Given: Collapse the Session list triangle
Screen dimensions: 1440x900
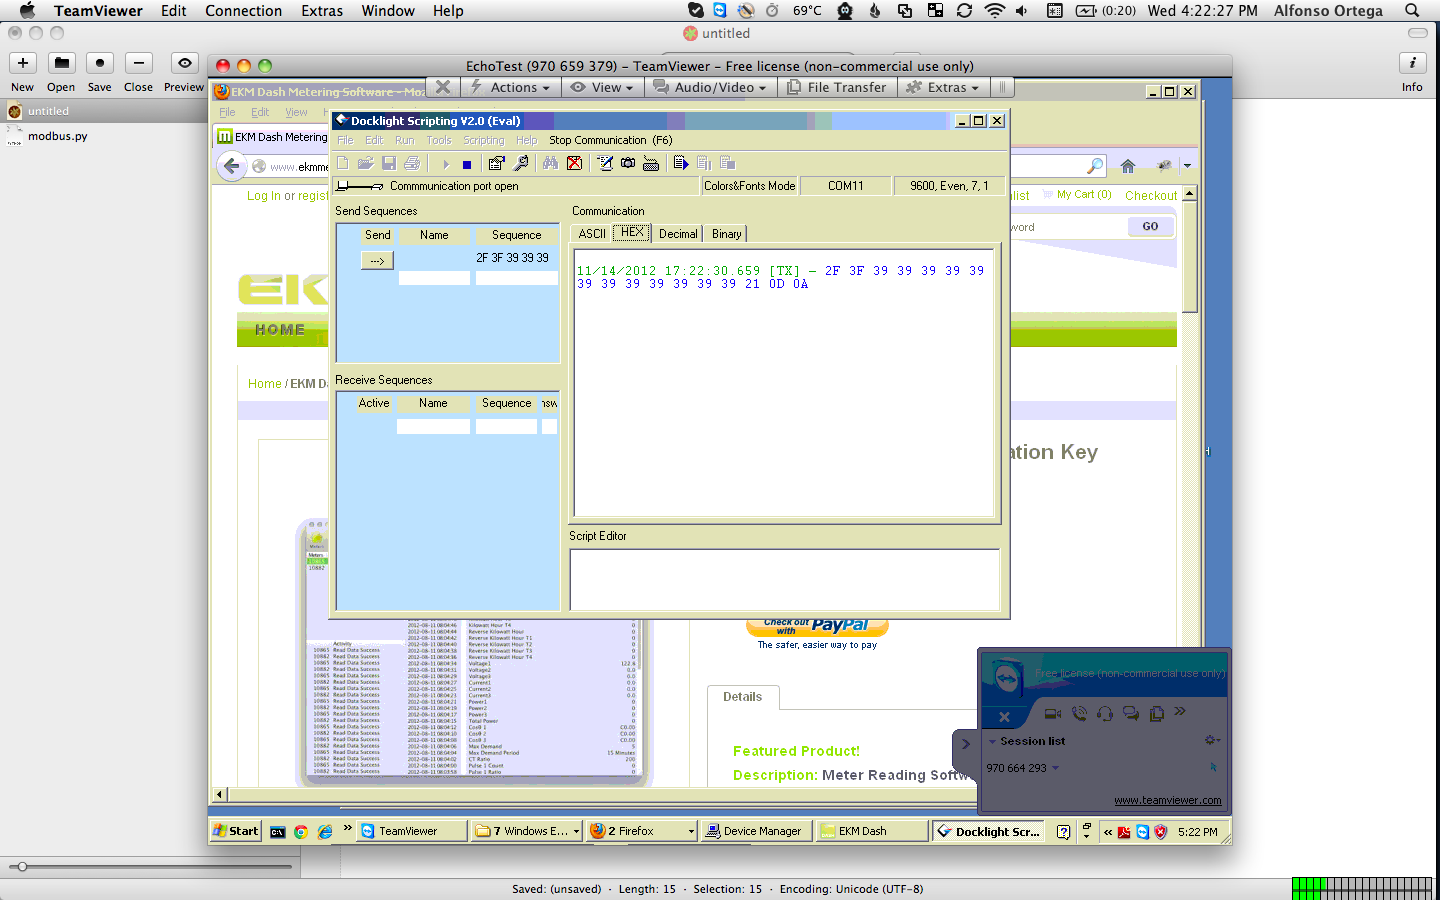Looking at the screenshot, I should pyautogui.click(x=992, y=742).
